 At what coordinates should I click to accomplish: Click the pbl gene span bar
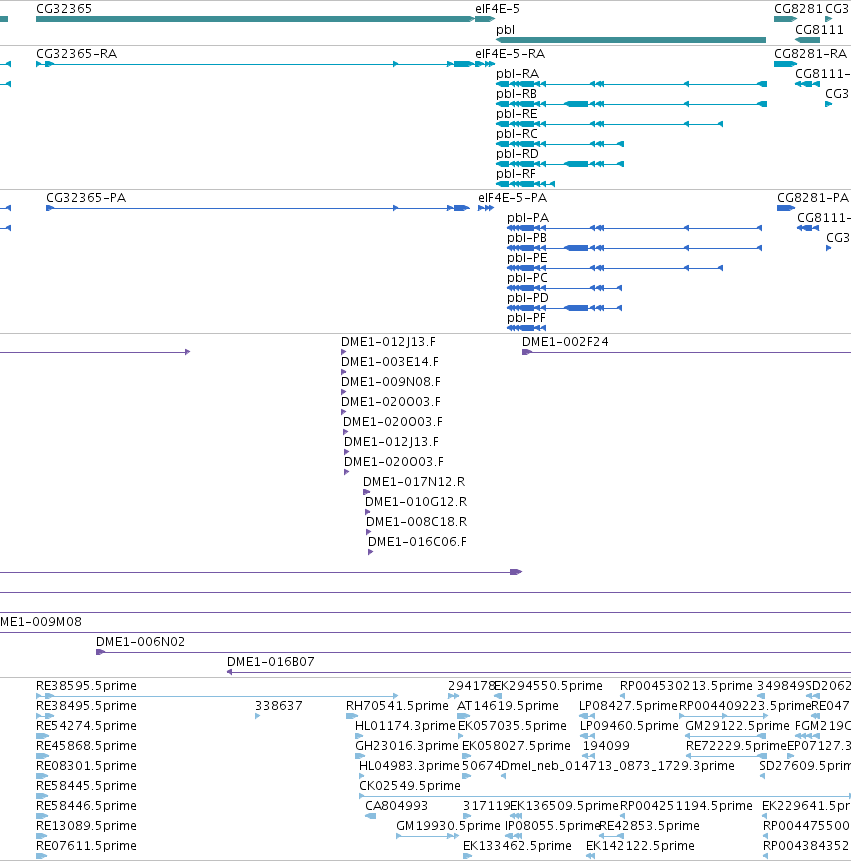631,40
